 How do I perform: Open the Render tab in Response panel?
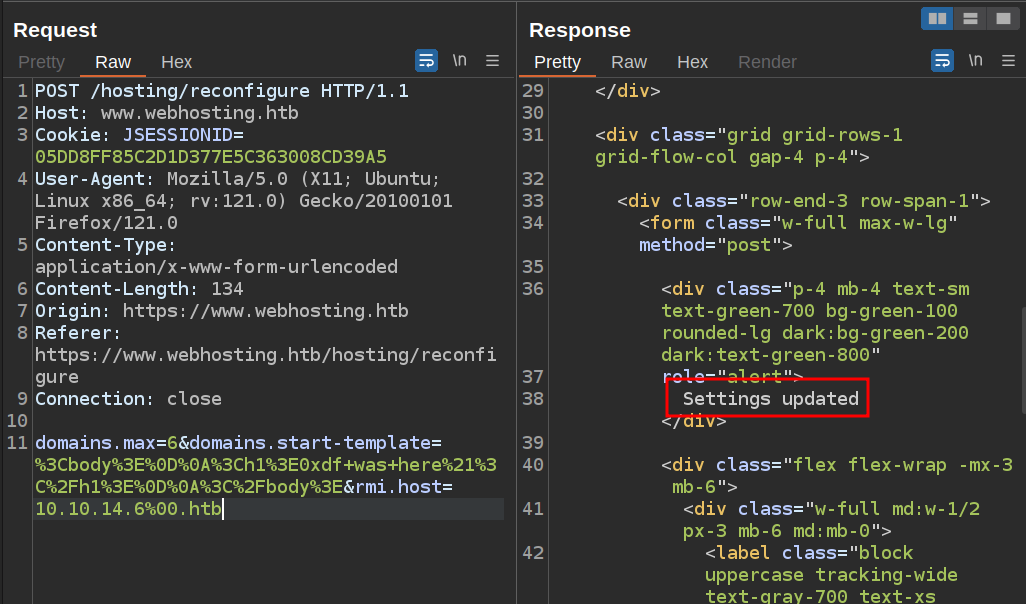coord(768,62)
